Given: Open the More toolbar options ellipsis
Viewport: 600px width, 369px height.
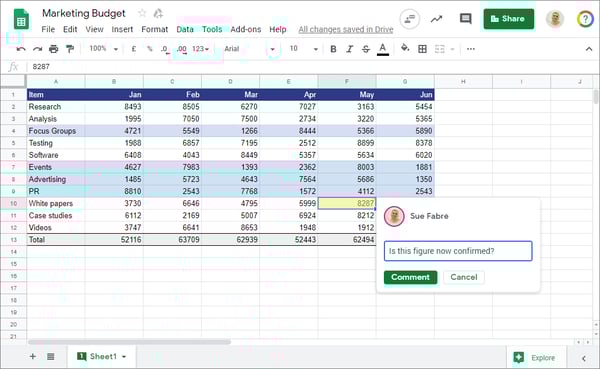Looking at the screenshot, I should click(471, 49).
